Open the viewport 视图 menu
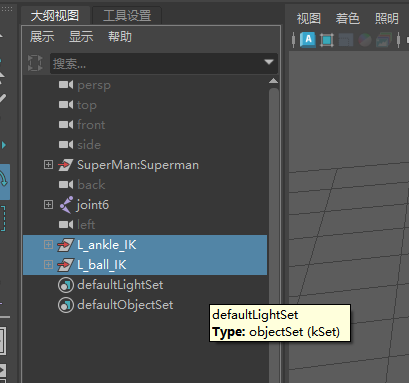Image resolution: width=409 pixels, height=383 pixels. (x=309, y=18)
